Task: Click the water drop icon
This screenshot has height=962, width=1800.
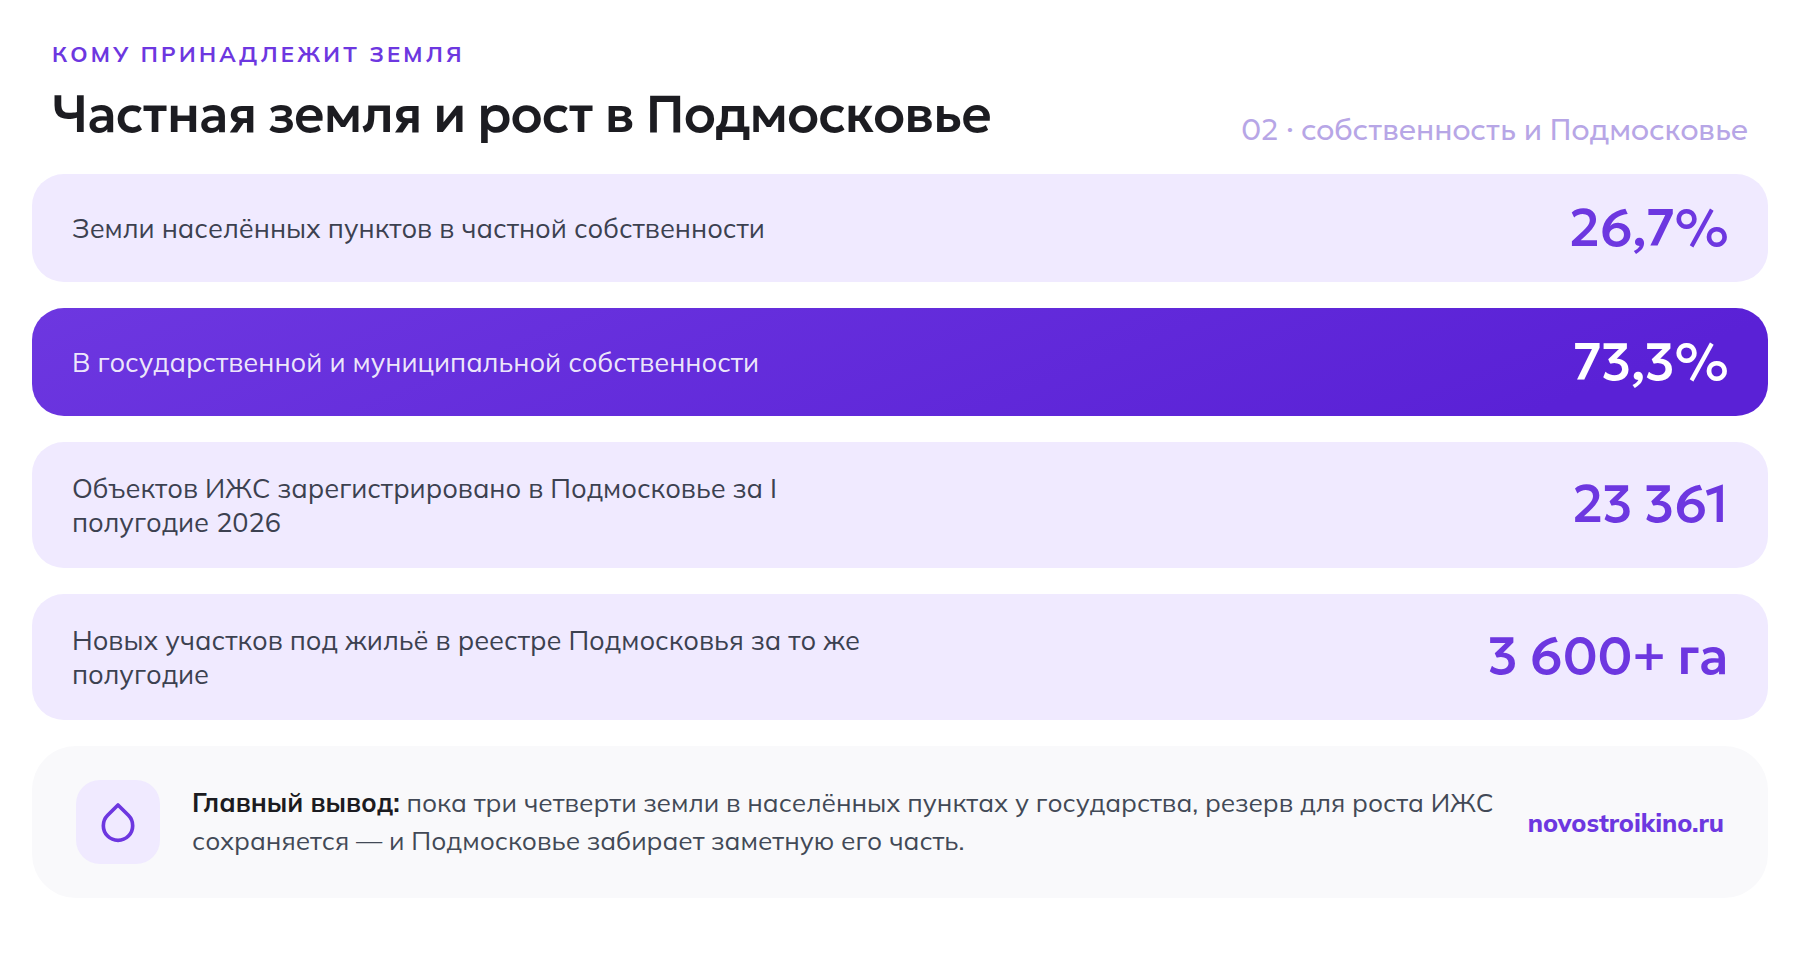Action: pos(118,822)
